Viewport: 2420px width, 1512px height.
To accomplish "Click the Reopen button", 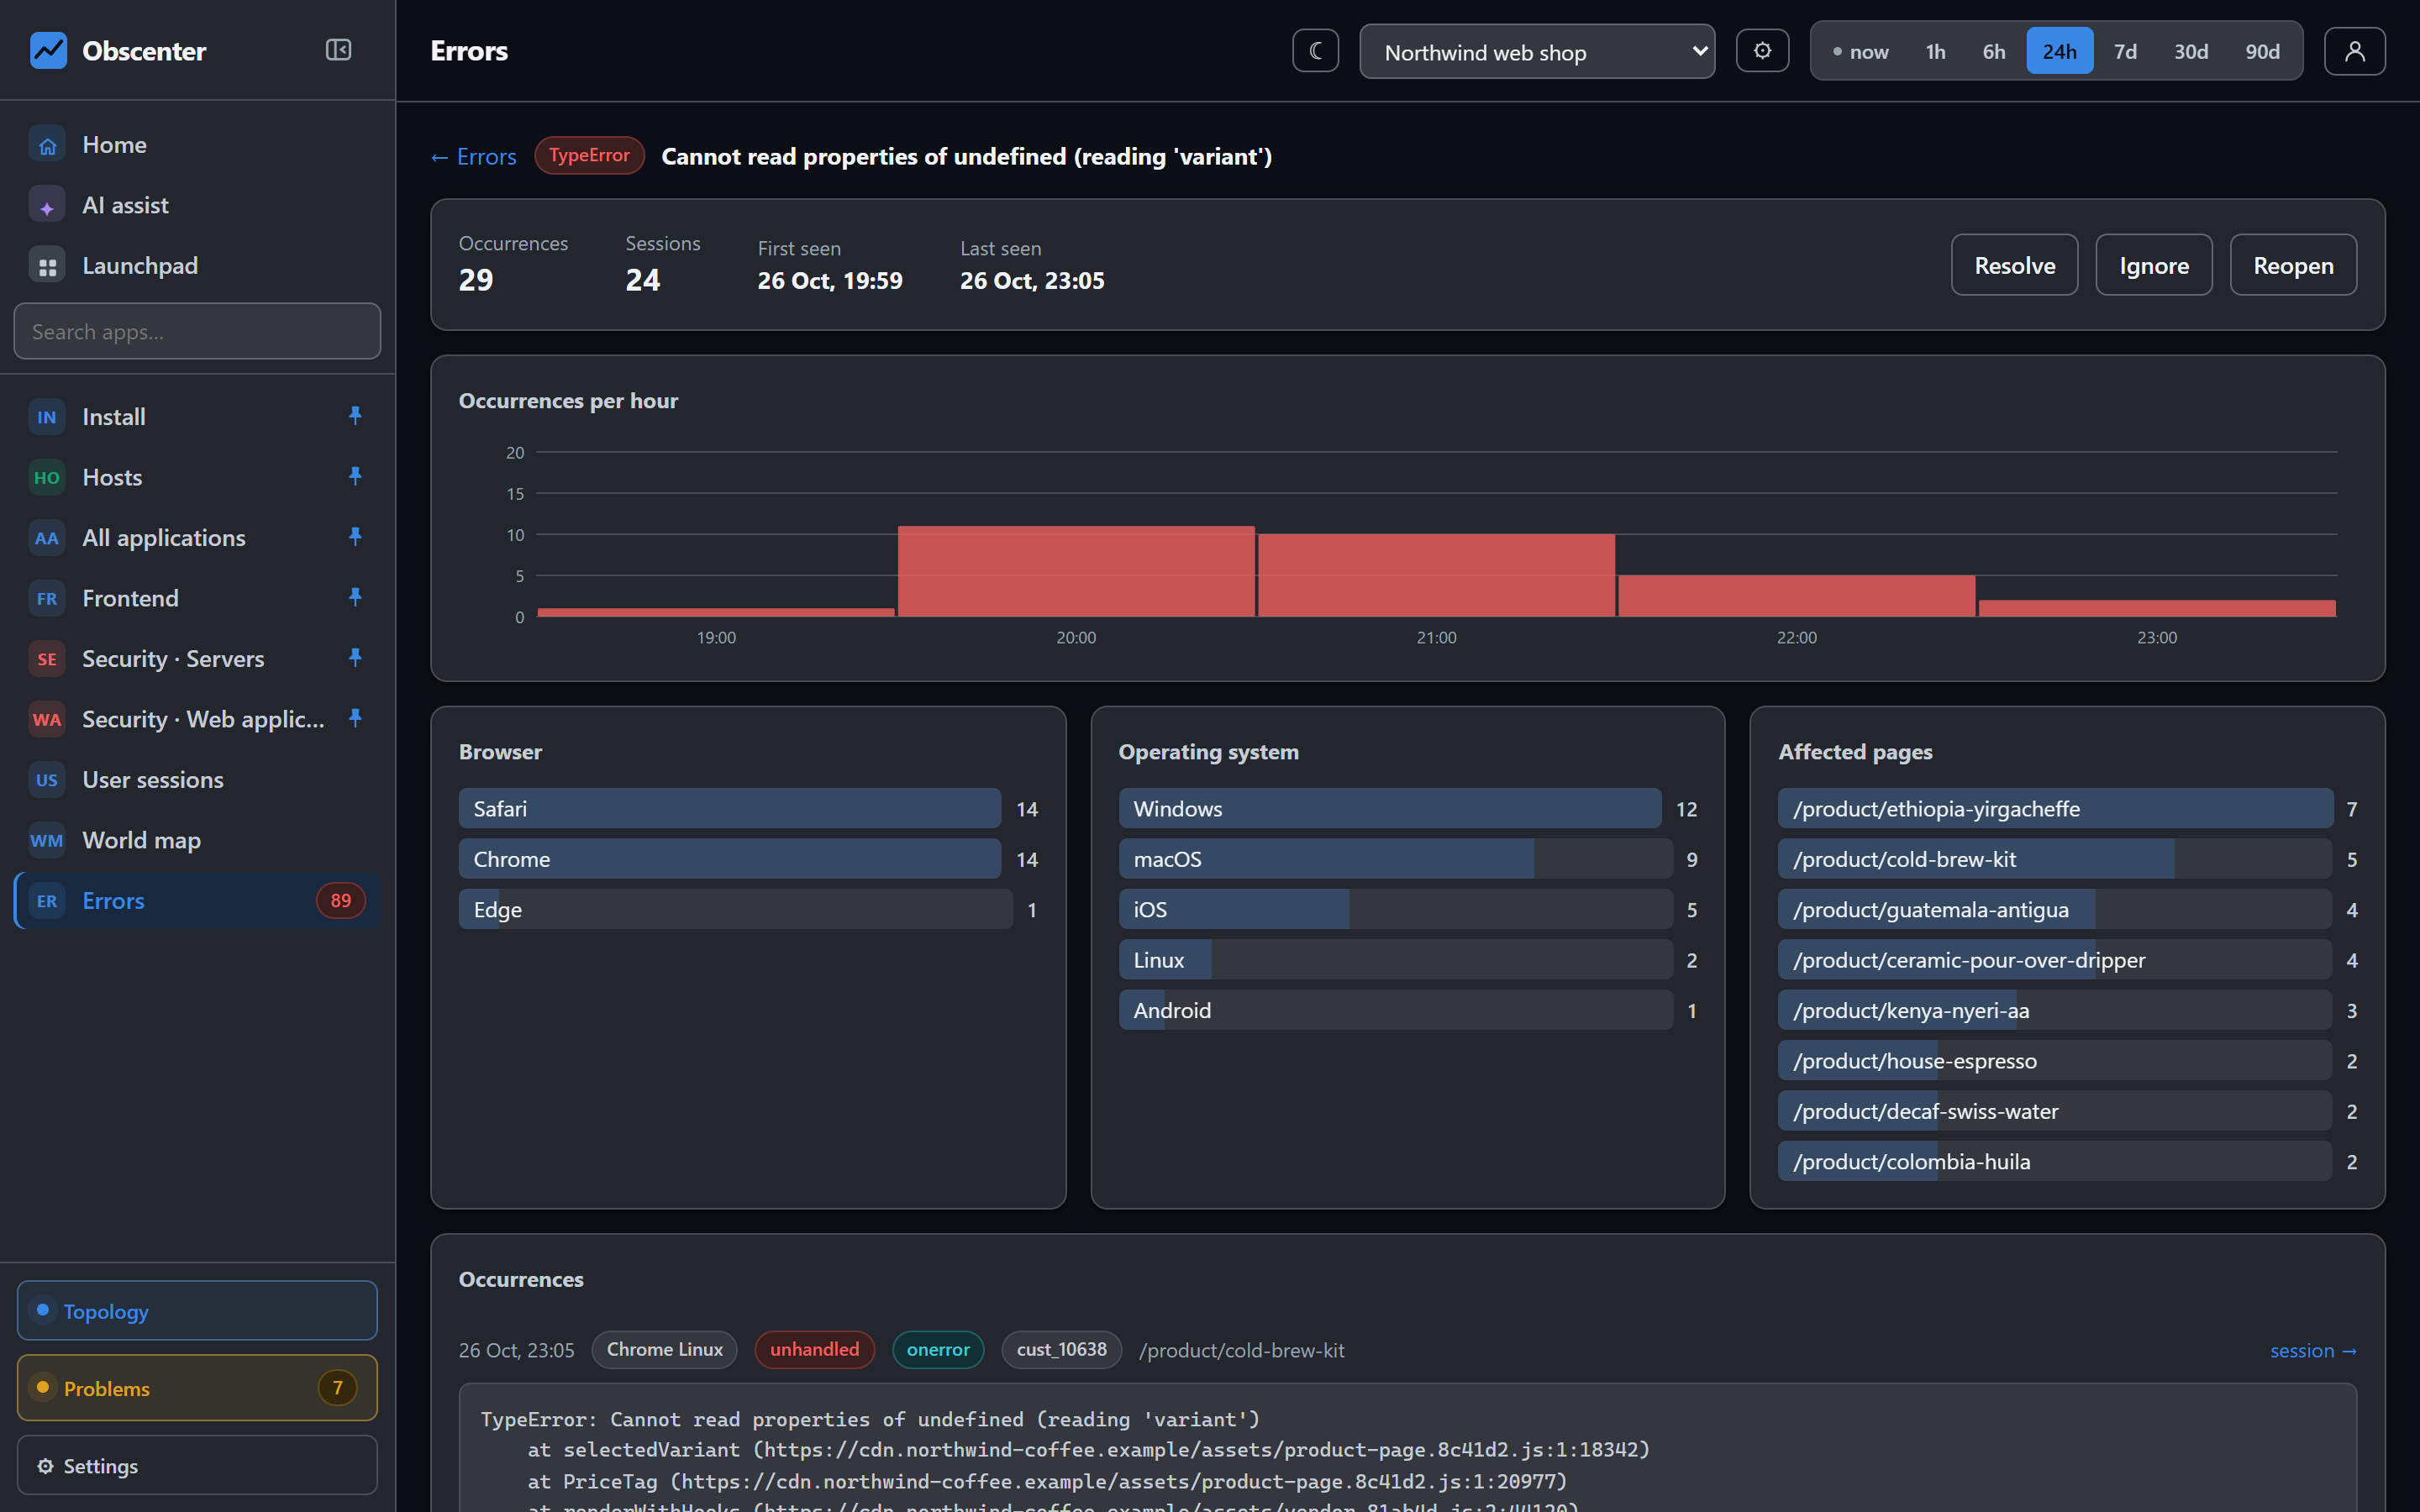I will (x=2293, y=265).
